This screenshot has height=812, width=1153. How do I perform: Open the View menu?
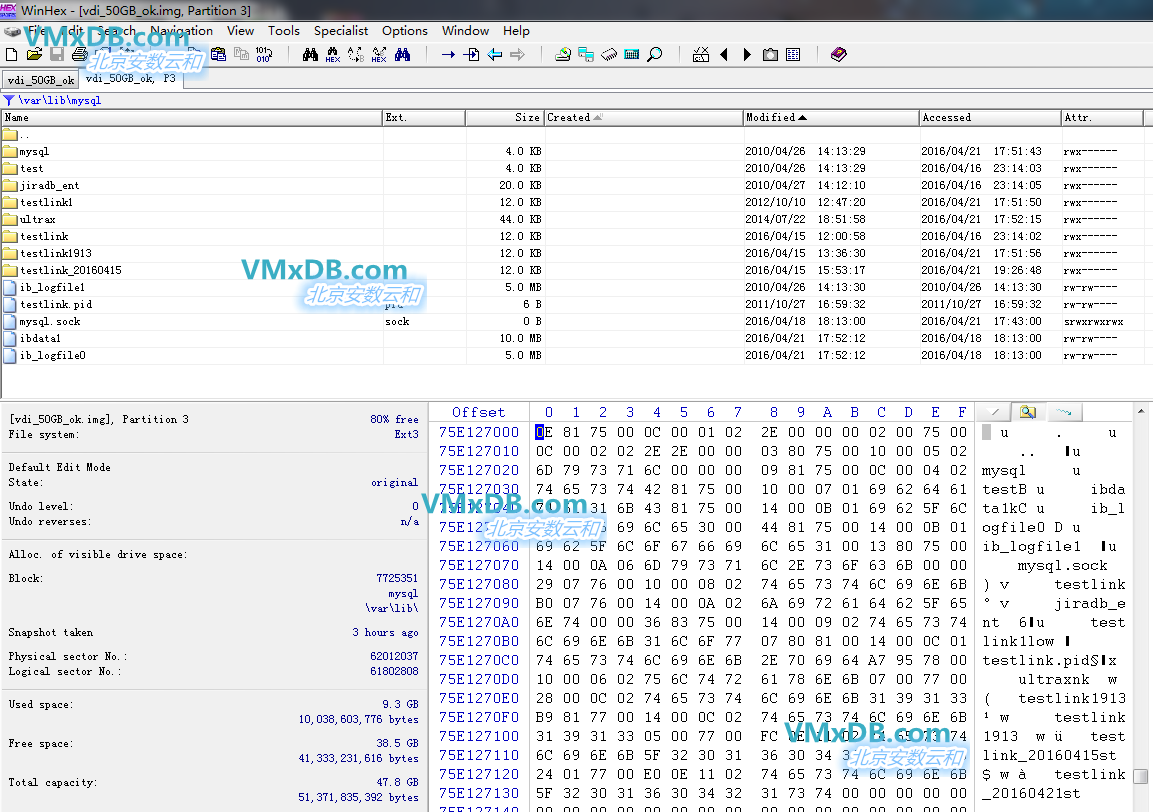coord(240,31)
